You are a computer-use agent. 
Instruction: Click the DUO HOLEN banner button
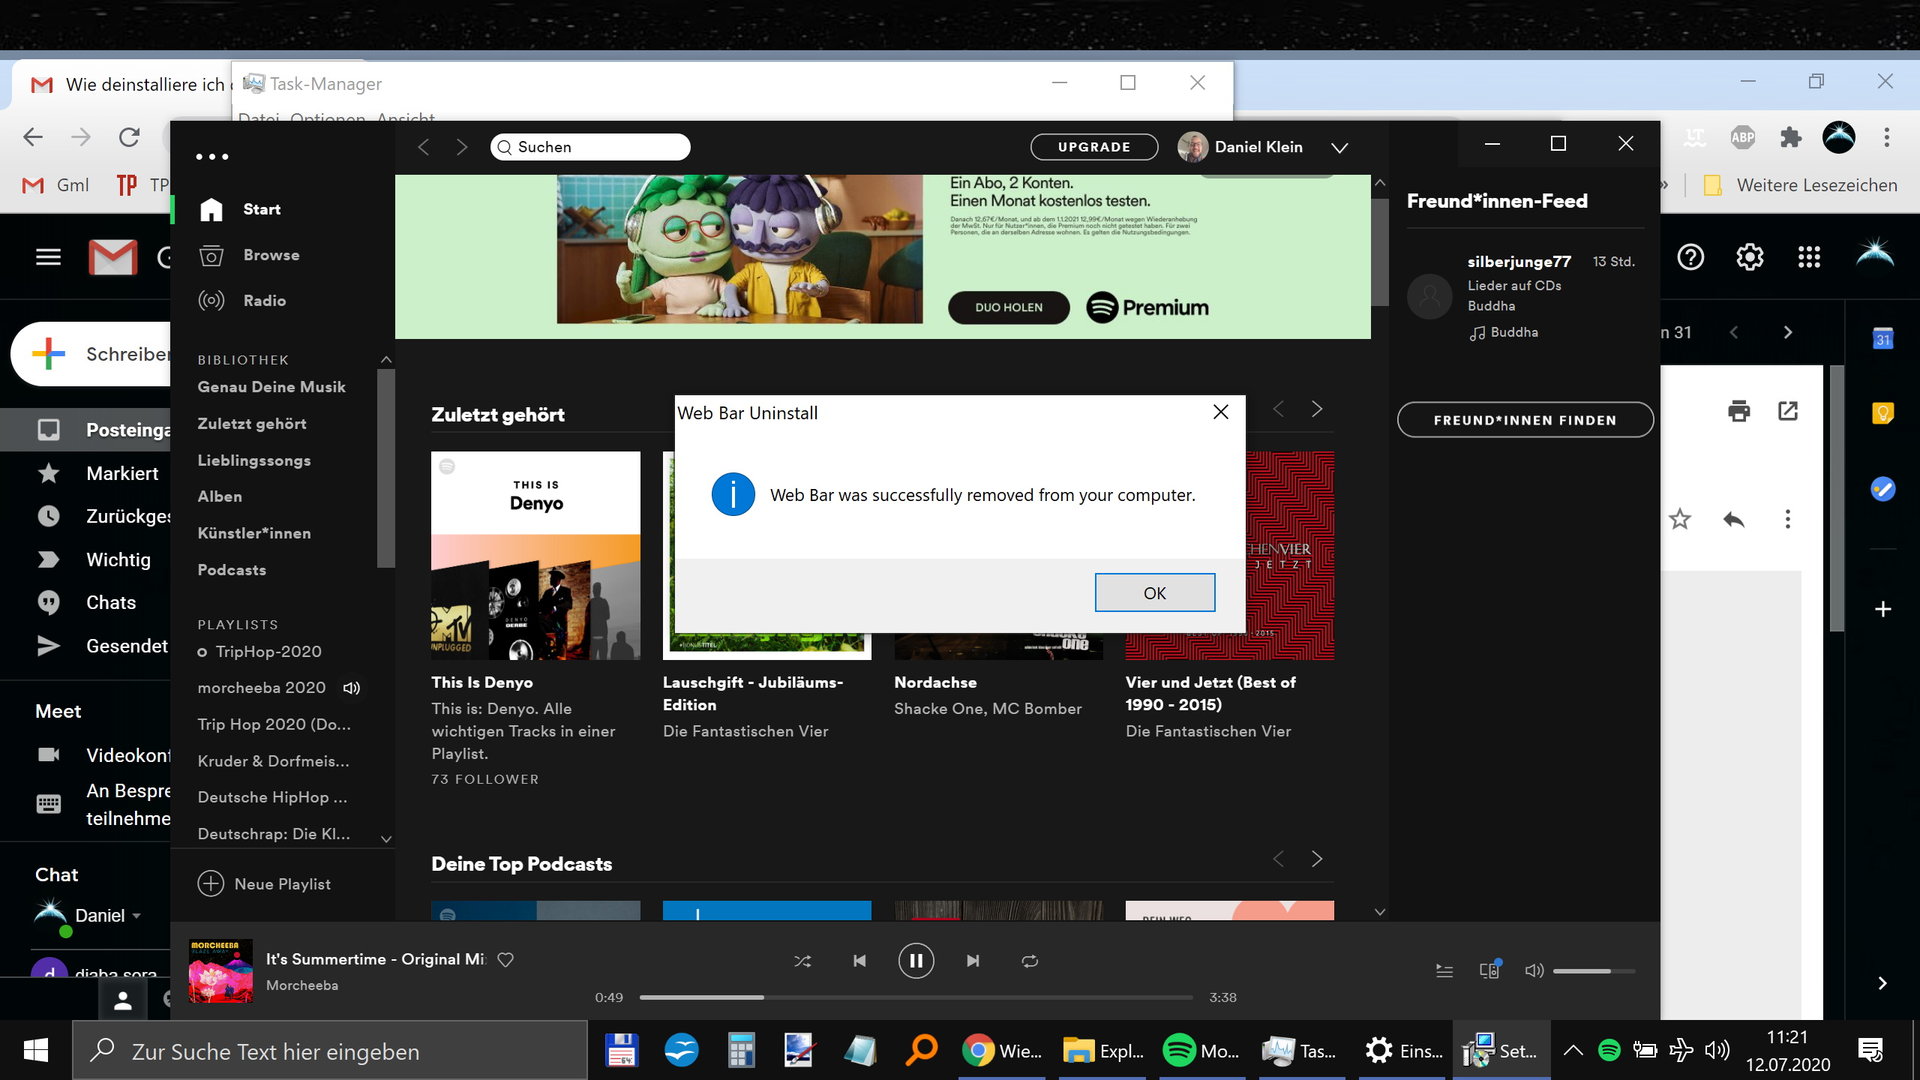point(1008,307)
